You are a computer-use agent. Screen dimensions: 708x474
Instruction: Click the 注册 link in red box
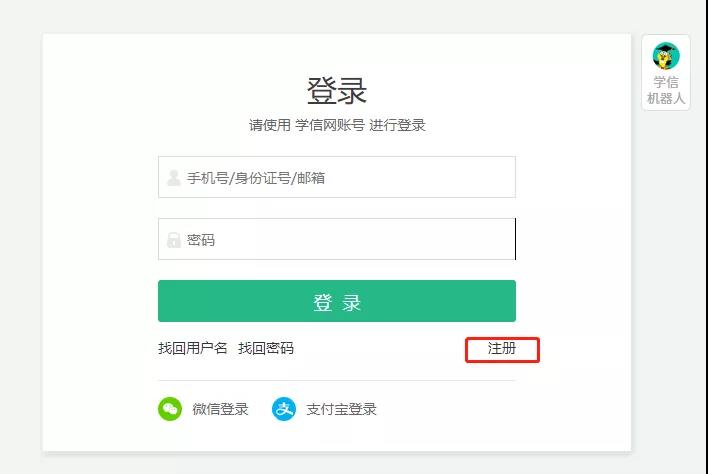[x=502, y=349]
